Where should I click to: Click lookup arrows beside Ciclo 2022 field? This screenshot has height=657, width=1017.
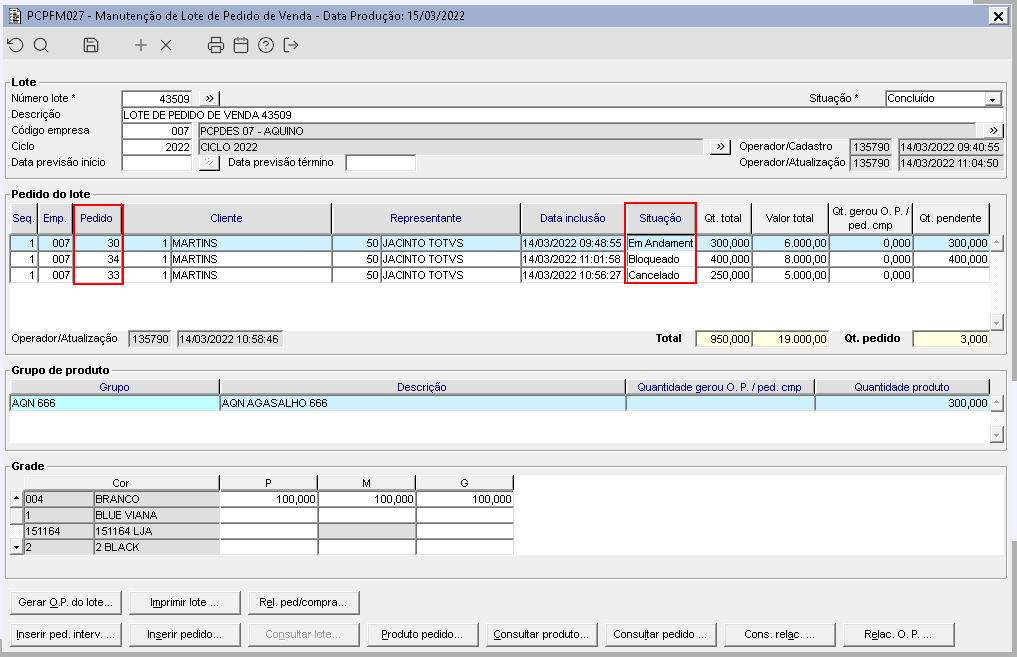point(720,147)
